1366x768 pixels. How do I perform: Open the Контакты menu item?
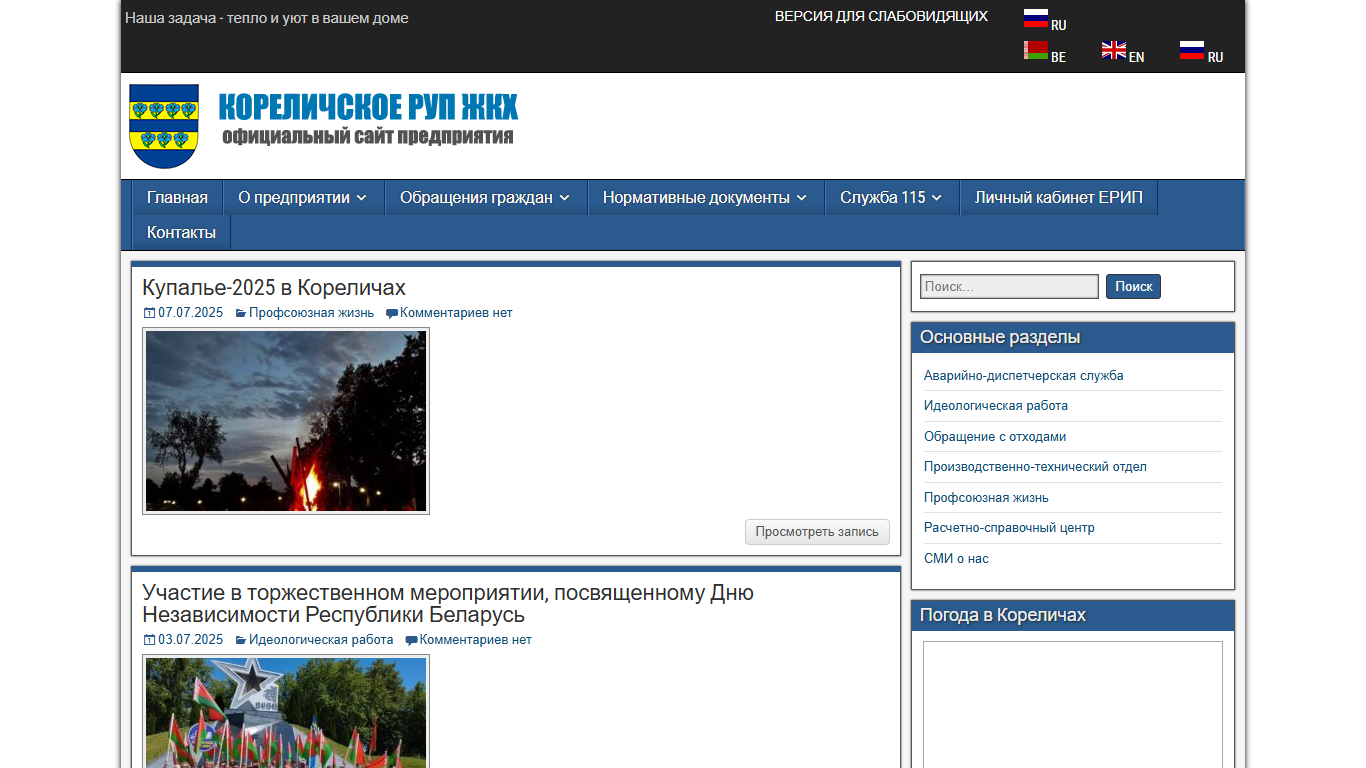point(181,233)
